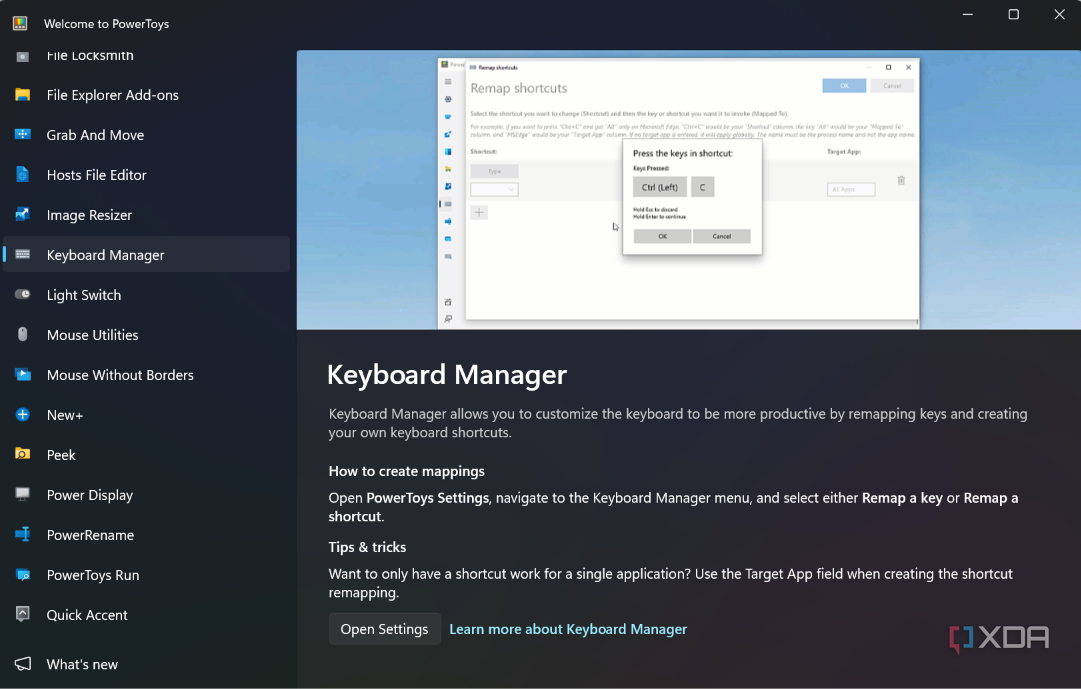Click the Mouse Utilities mouse icon
The width and height of the screenshot is (1081, 689).
[23, 334]
